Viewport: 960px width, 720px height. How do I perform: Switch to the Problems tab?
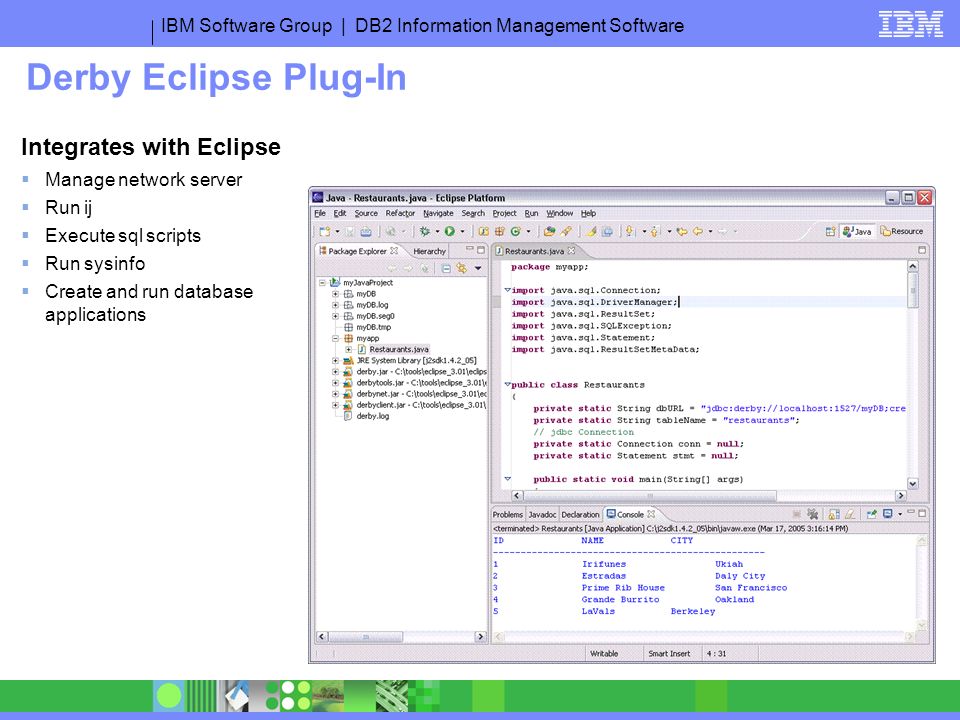[508, 515]
